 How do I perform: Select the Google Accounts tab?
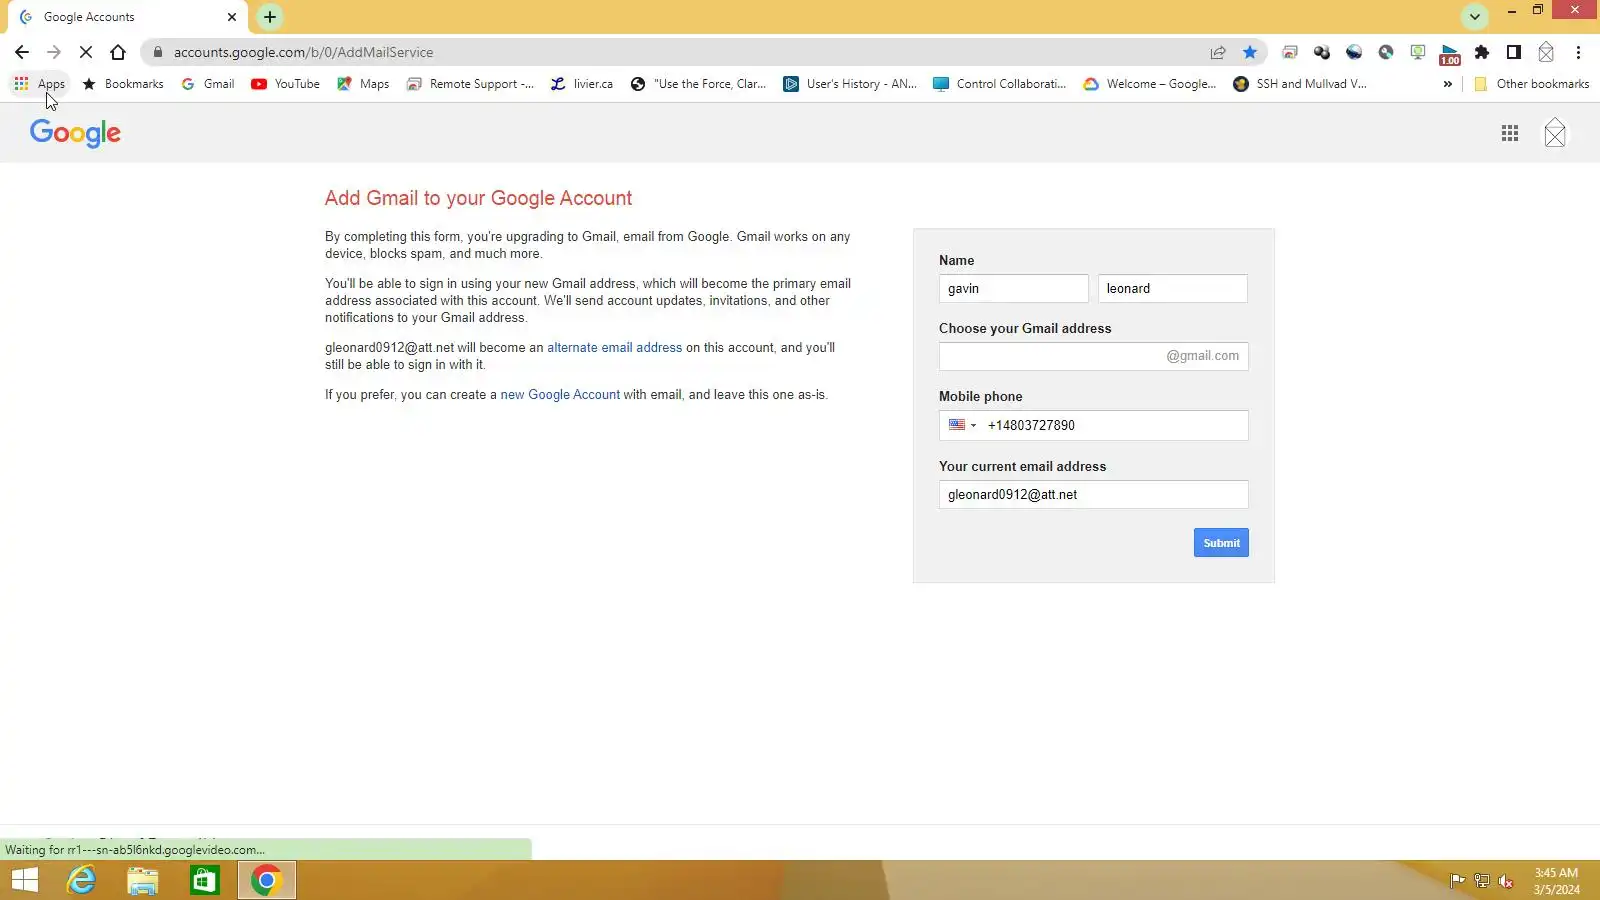128,17
